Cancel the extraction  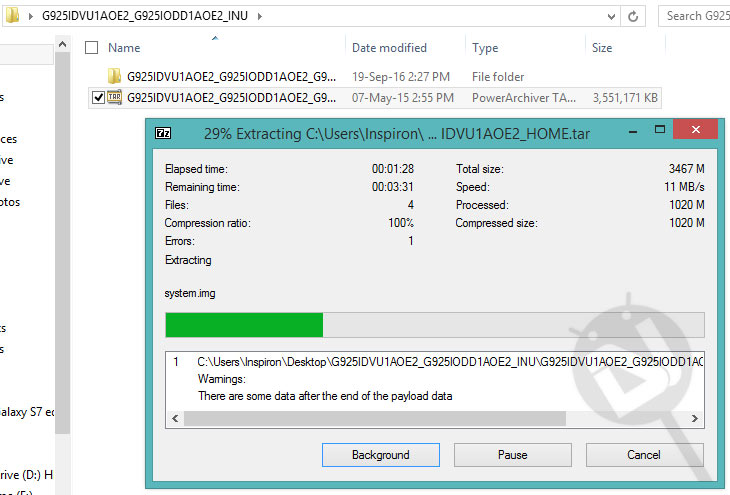[x=644, y=454]
